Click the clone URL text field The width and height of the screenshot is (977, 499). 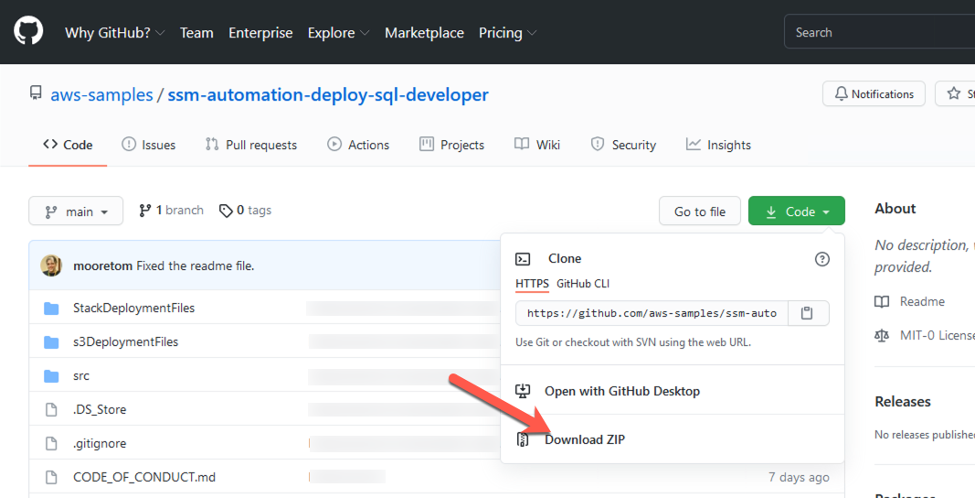point(652,313)
